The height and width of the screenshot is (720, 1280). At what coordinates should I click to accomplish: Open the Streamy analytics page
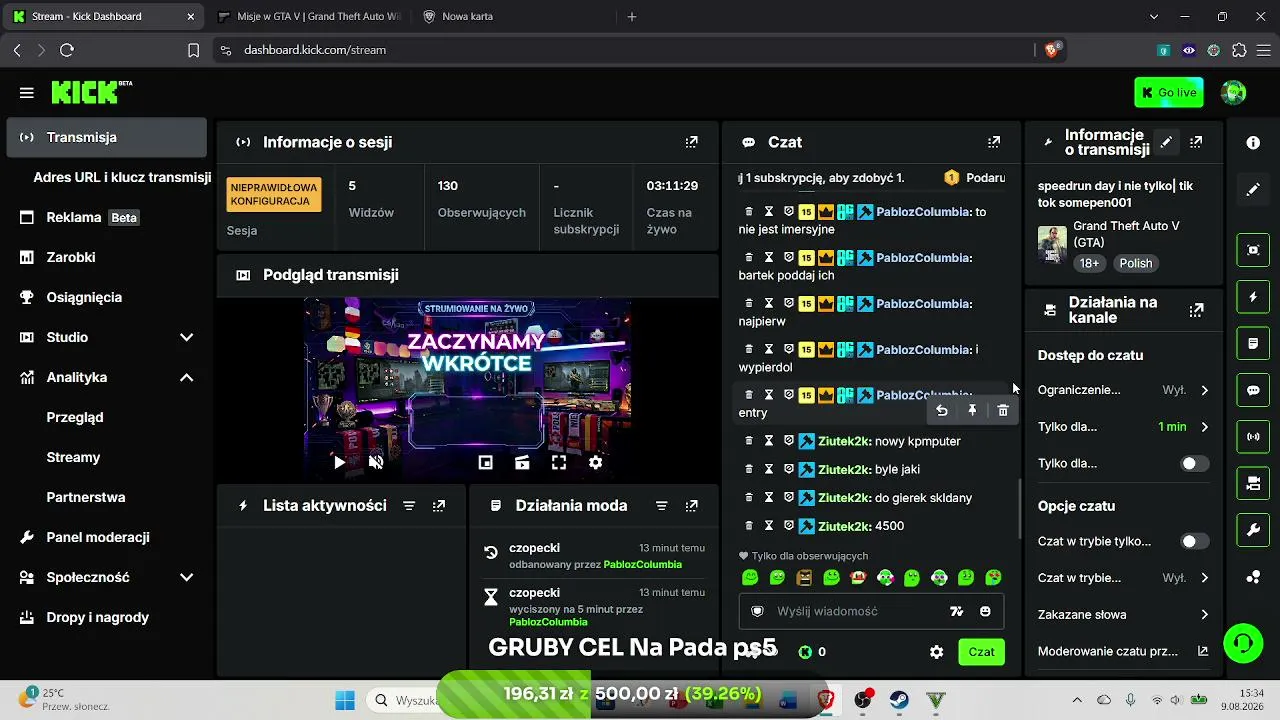(x=73, y=457)
